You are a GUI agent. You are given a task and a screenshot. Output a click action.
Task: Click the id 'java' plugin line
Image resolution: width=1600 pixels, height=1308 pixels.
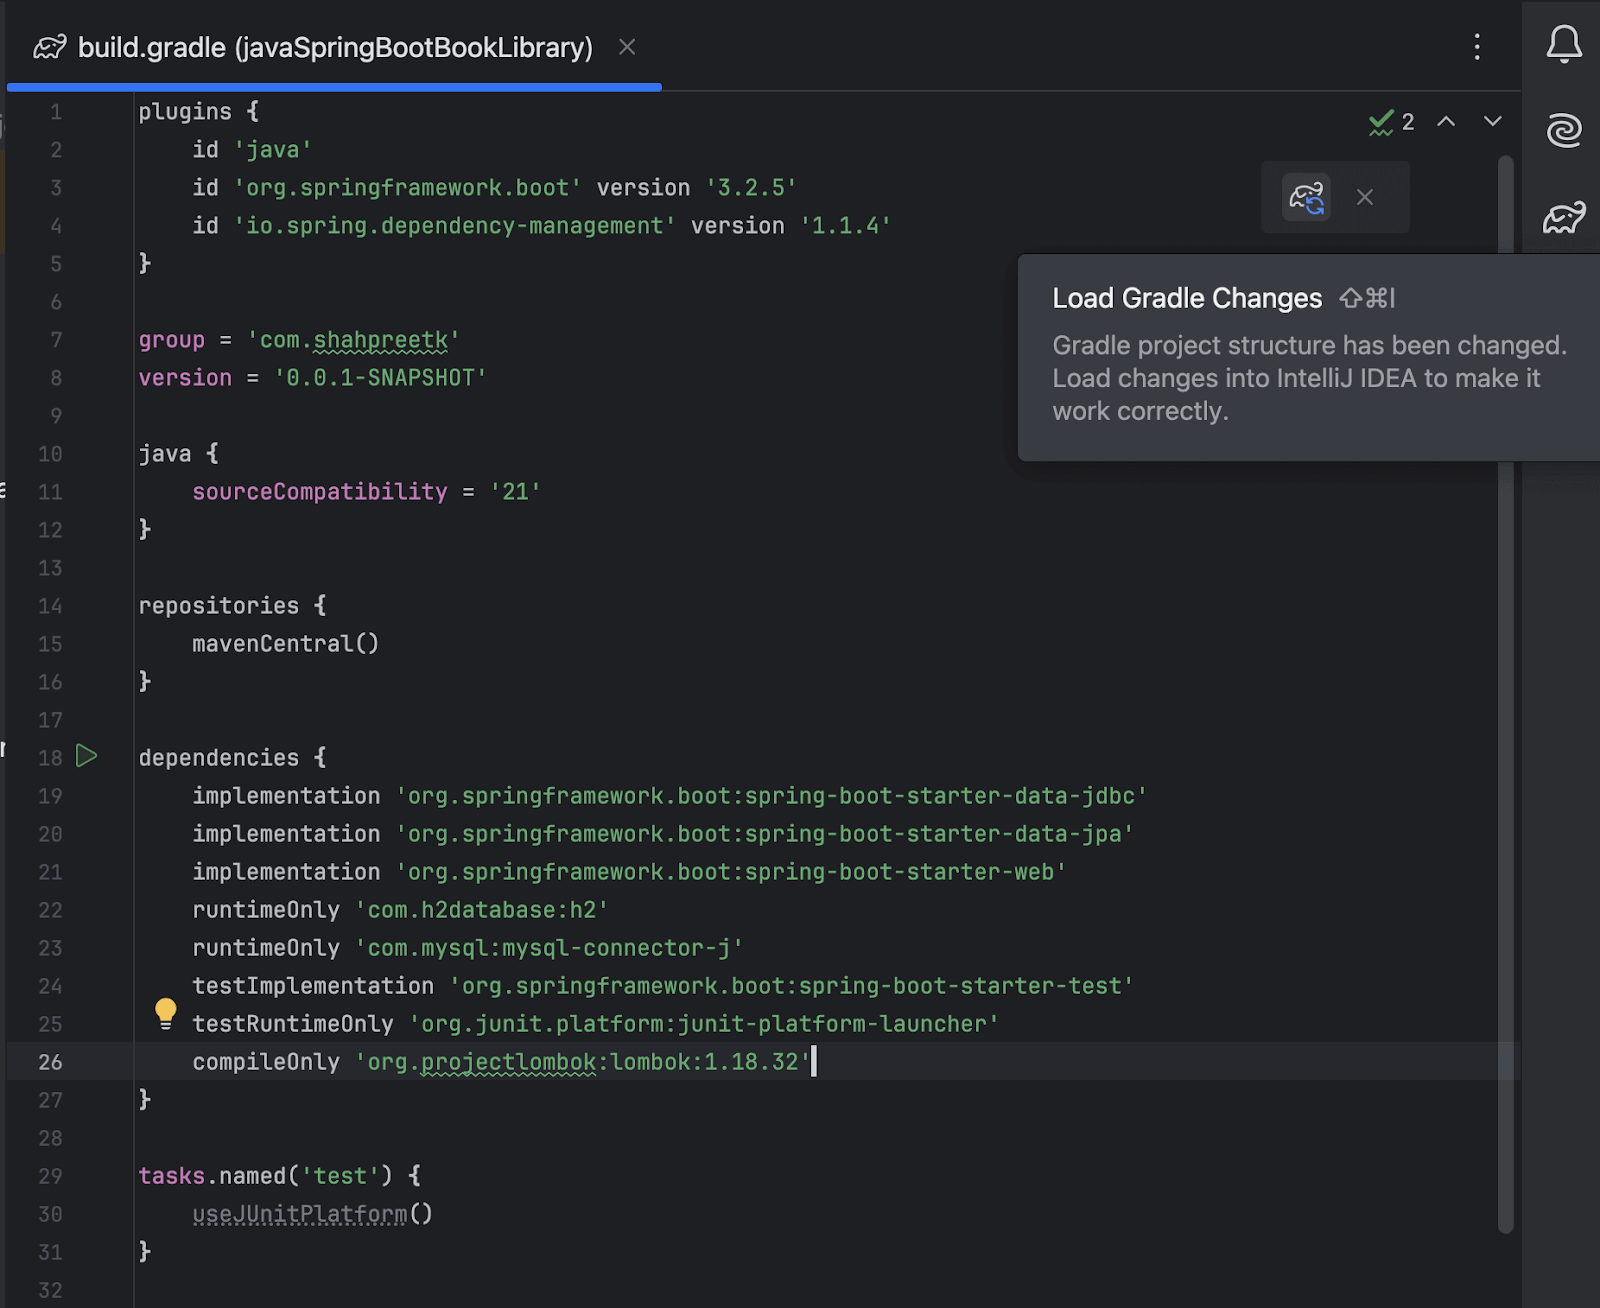[x=252, y=150]
